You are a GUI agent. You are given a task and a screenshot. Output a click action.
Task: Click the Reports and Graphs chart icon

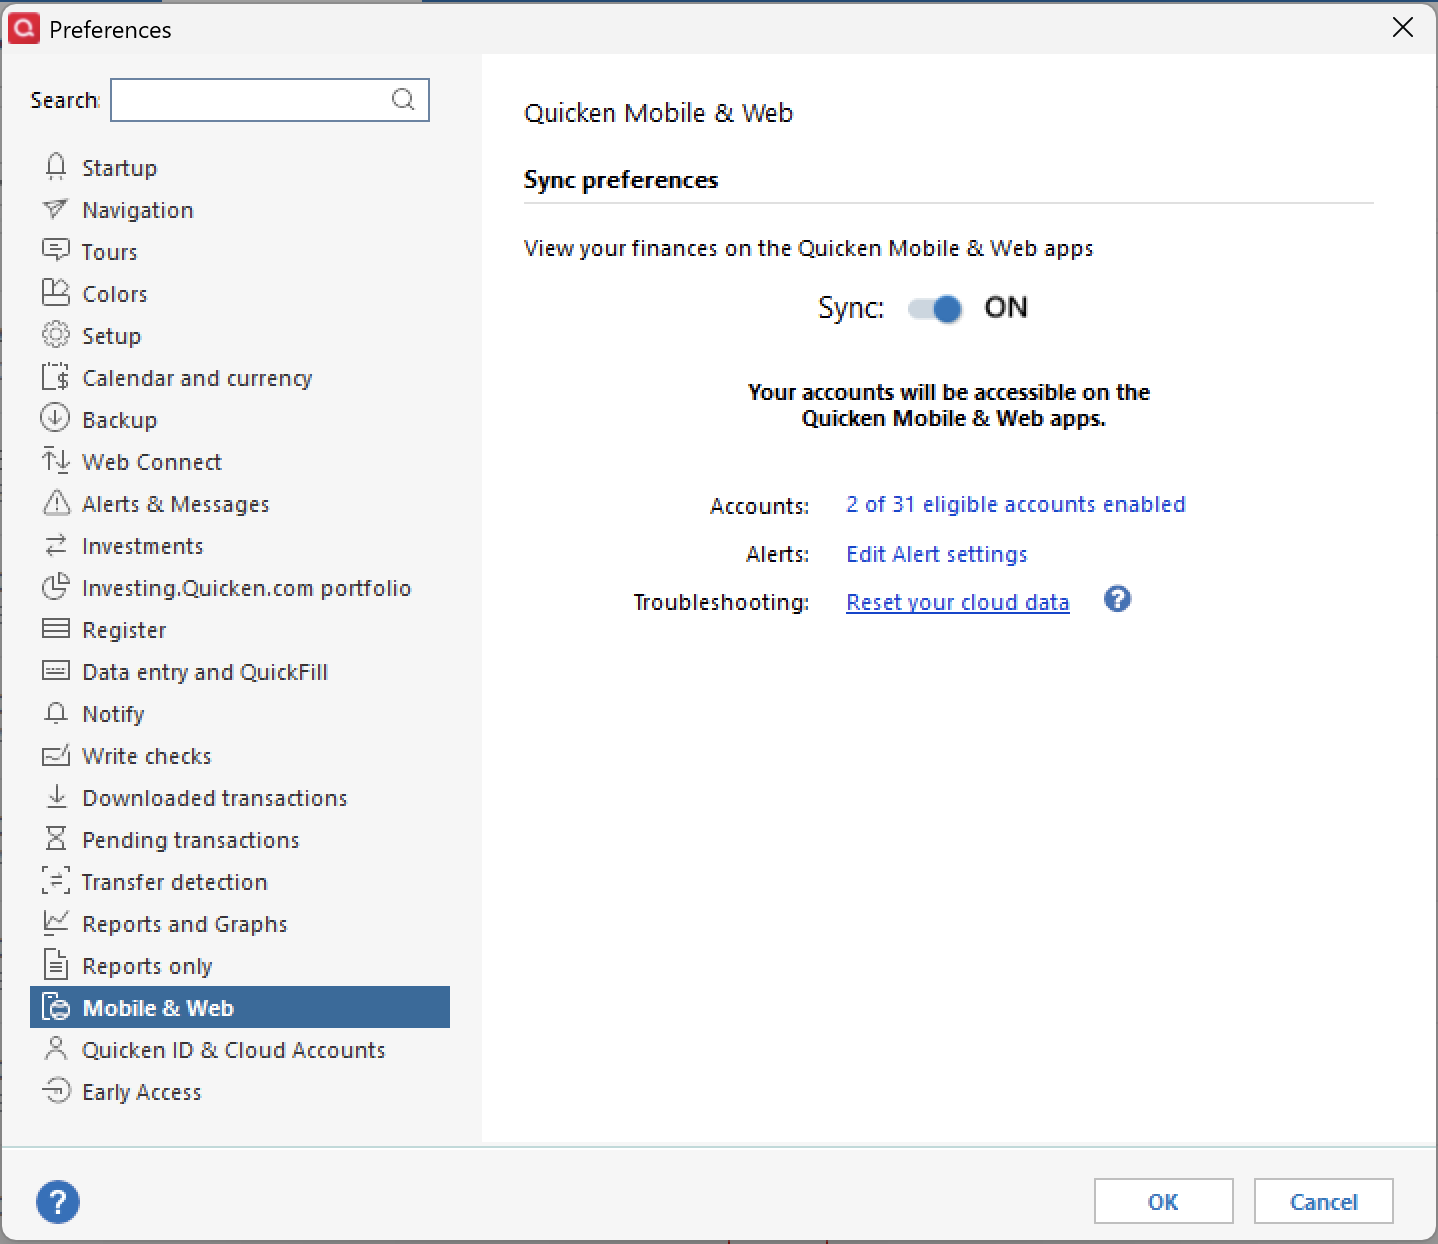click(56, 922)
